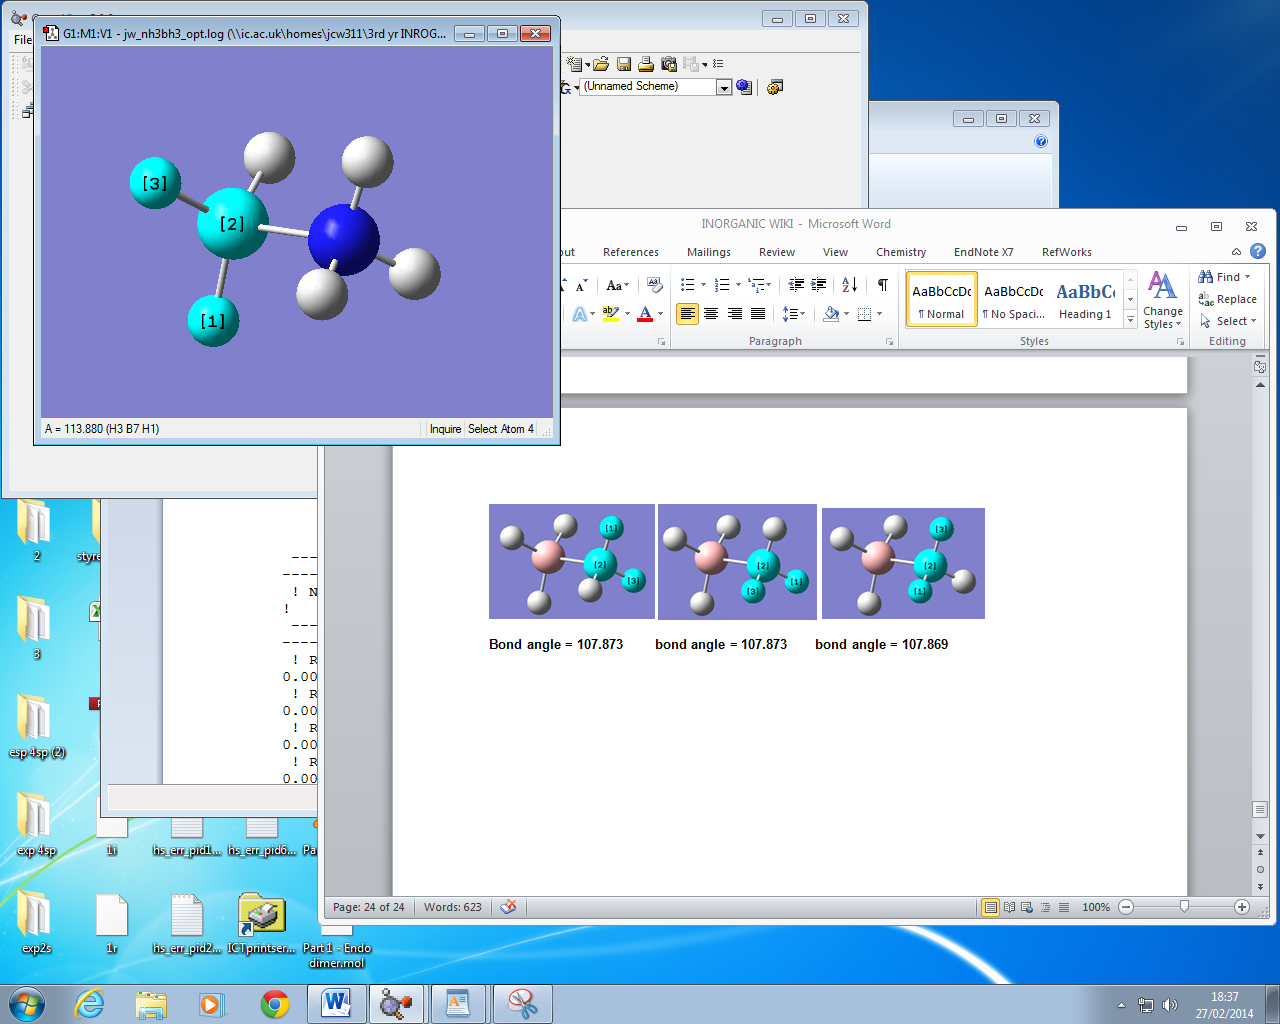
Task: Click the Replace button in Editing group
Action: point(1228,299)
